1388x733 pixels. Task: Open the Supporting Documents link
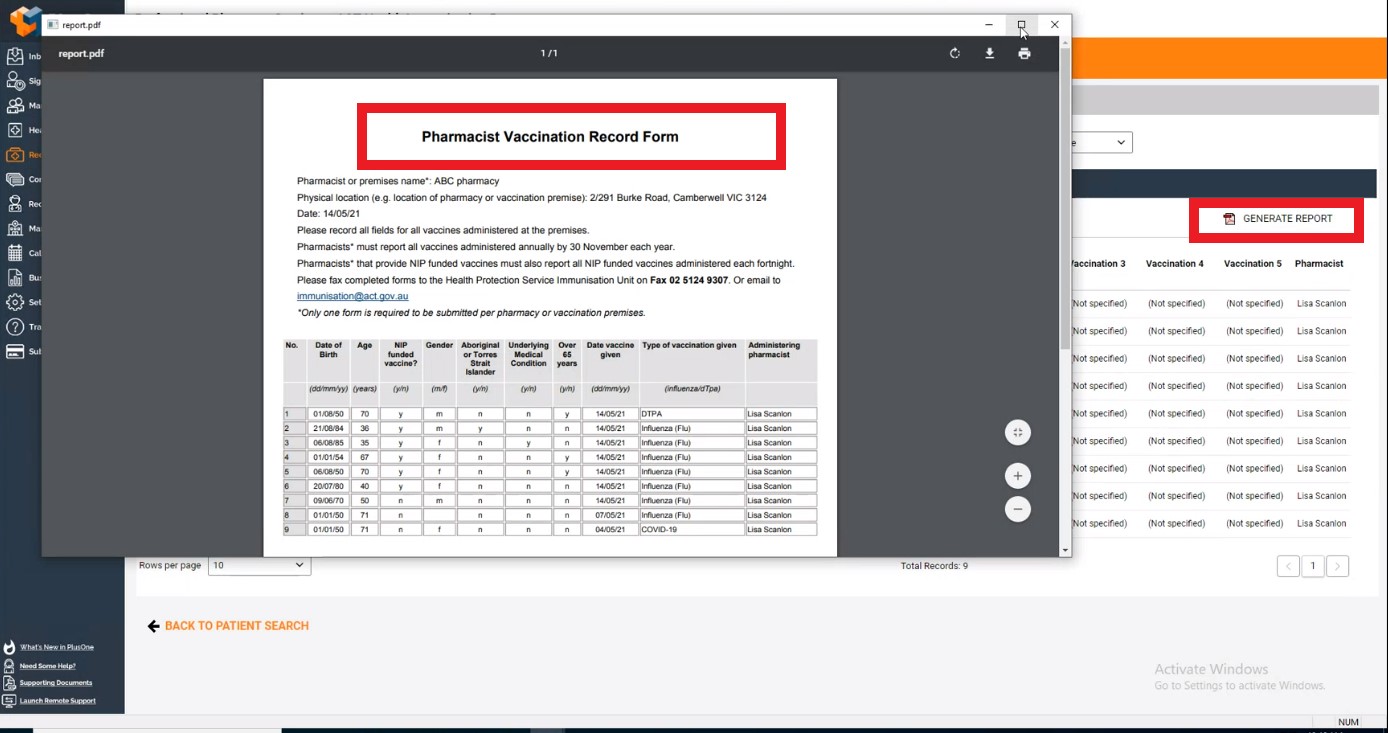[x=56, y=683]
